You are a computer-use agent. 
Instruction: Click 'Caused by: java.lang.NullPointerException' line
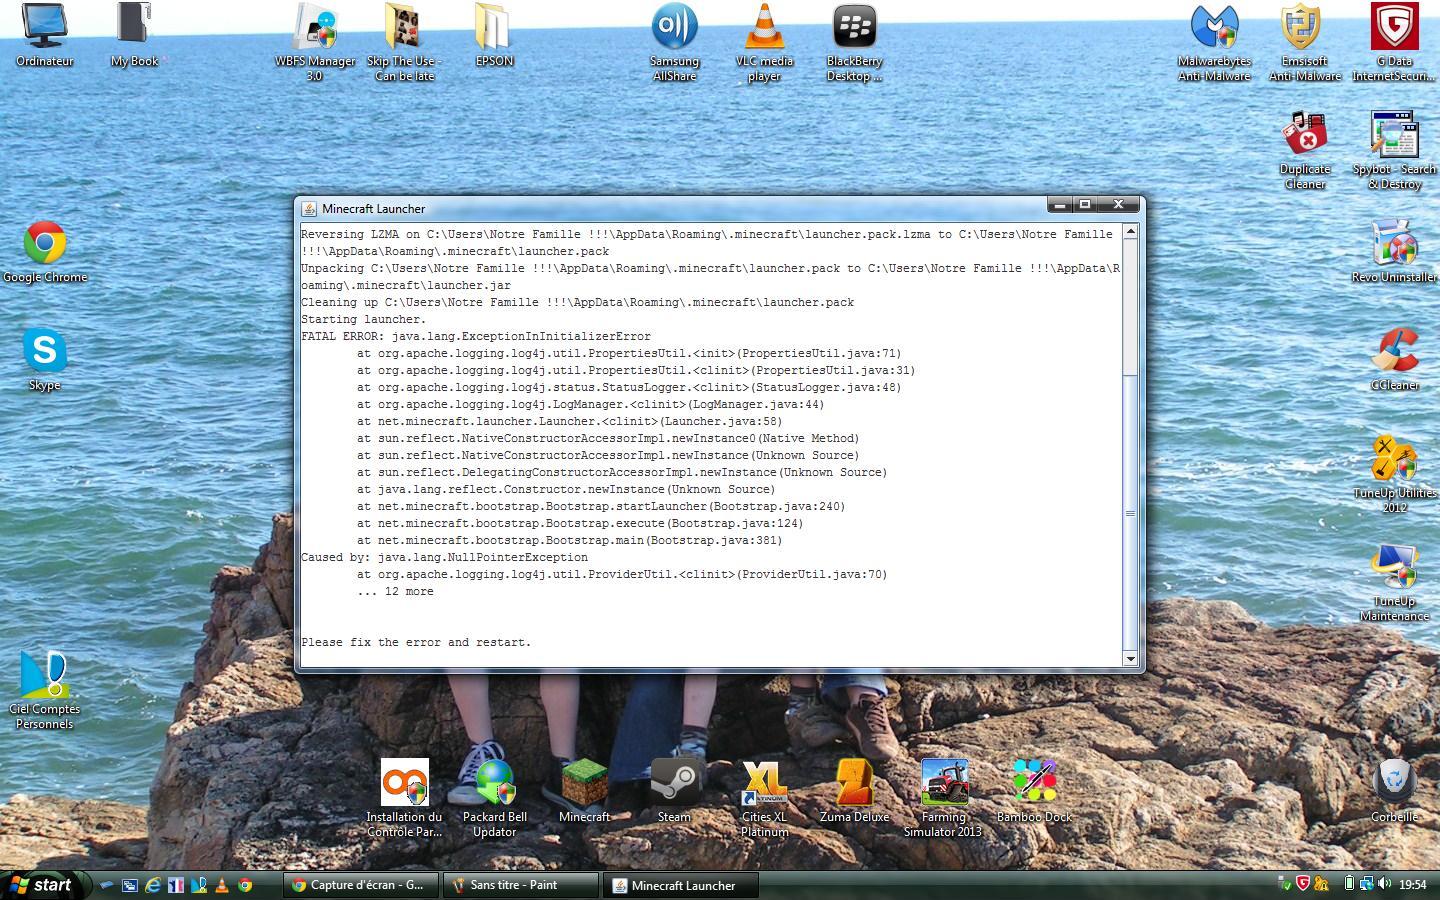point(445,558)
